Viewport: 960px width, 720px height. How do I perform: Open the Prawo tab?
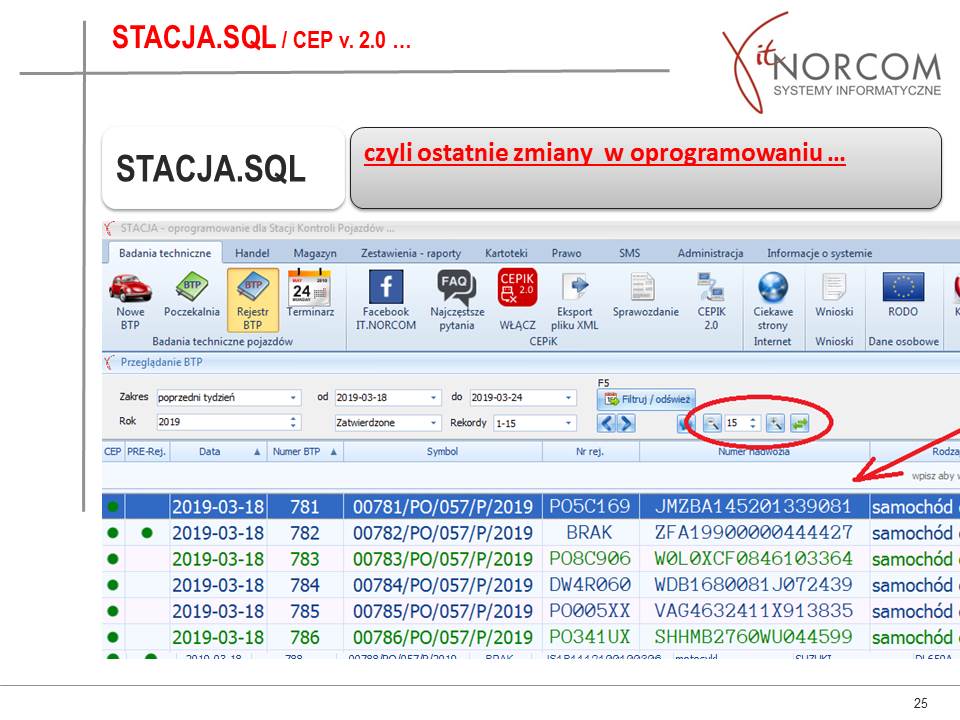566,253
